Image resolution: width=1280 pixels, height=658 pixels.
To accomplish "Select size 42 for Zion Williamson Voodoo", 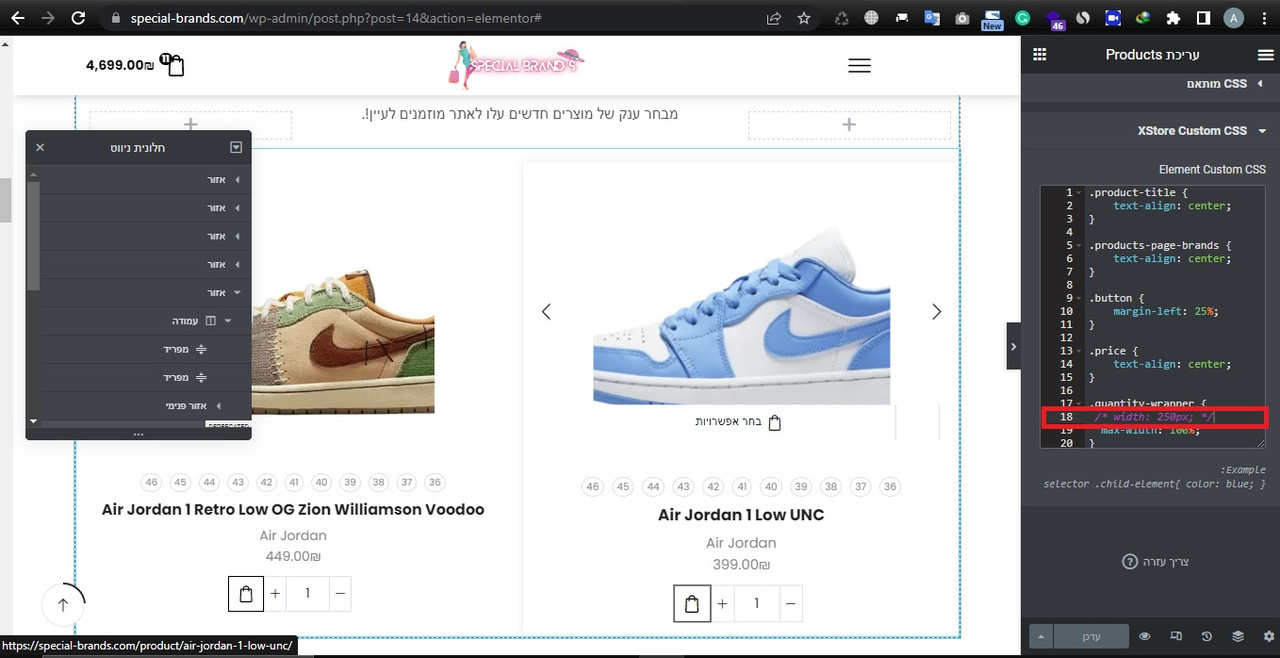I will click(266, 482).
